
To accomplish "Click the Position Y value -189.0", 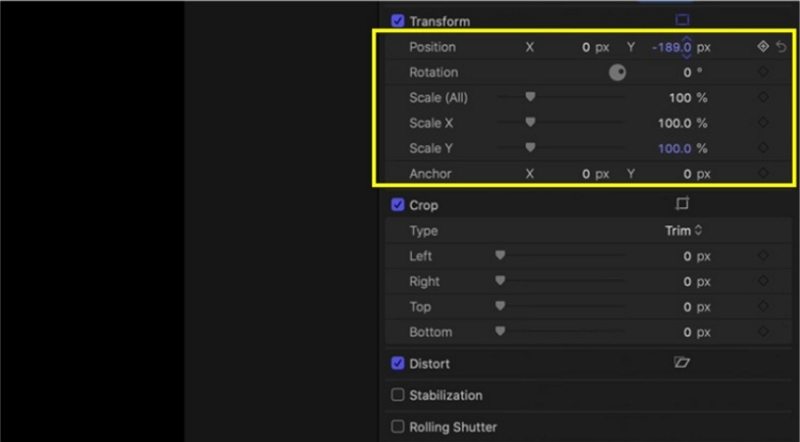I will 671,47.
